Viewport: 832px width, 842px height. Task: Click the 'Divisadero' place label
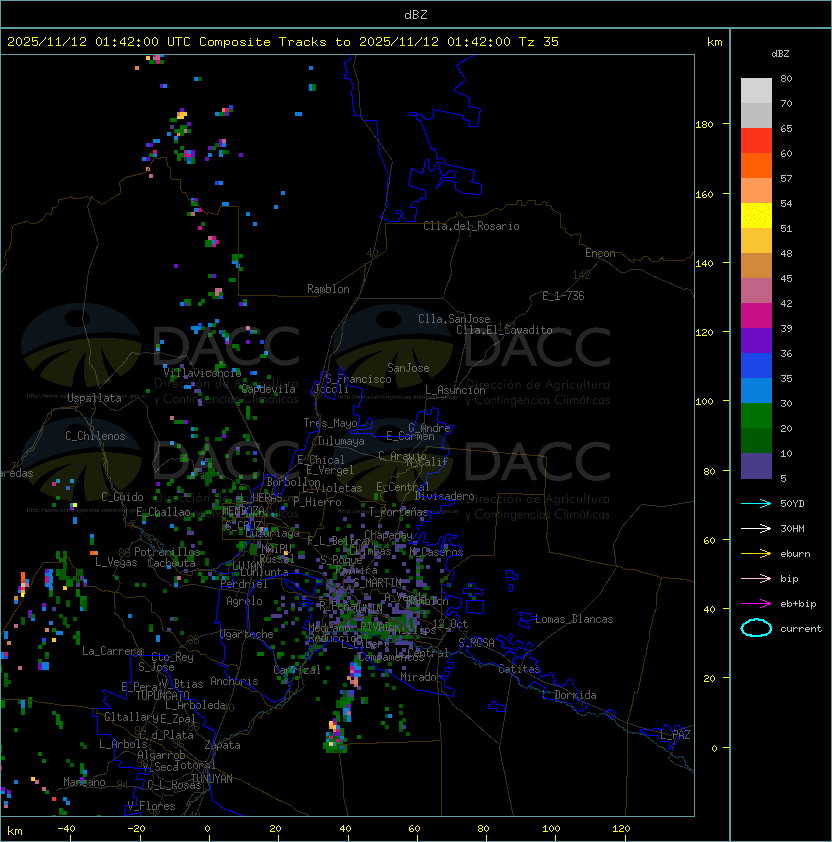444,496
